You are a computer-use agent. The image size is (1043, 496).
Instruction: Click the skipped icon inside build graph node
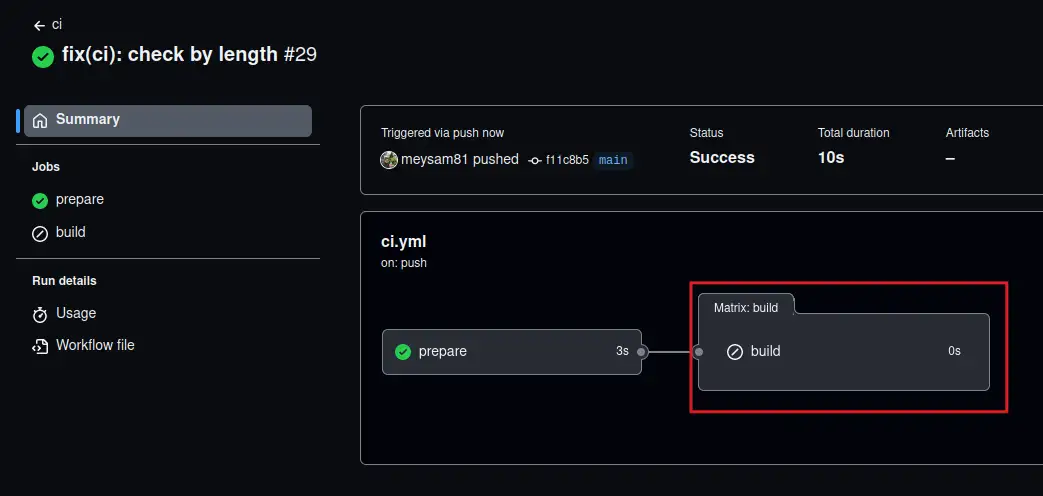735,352
